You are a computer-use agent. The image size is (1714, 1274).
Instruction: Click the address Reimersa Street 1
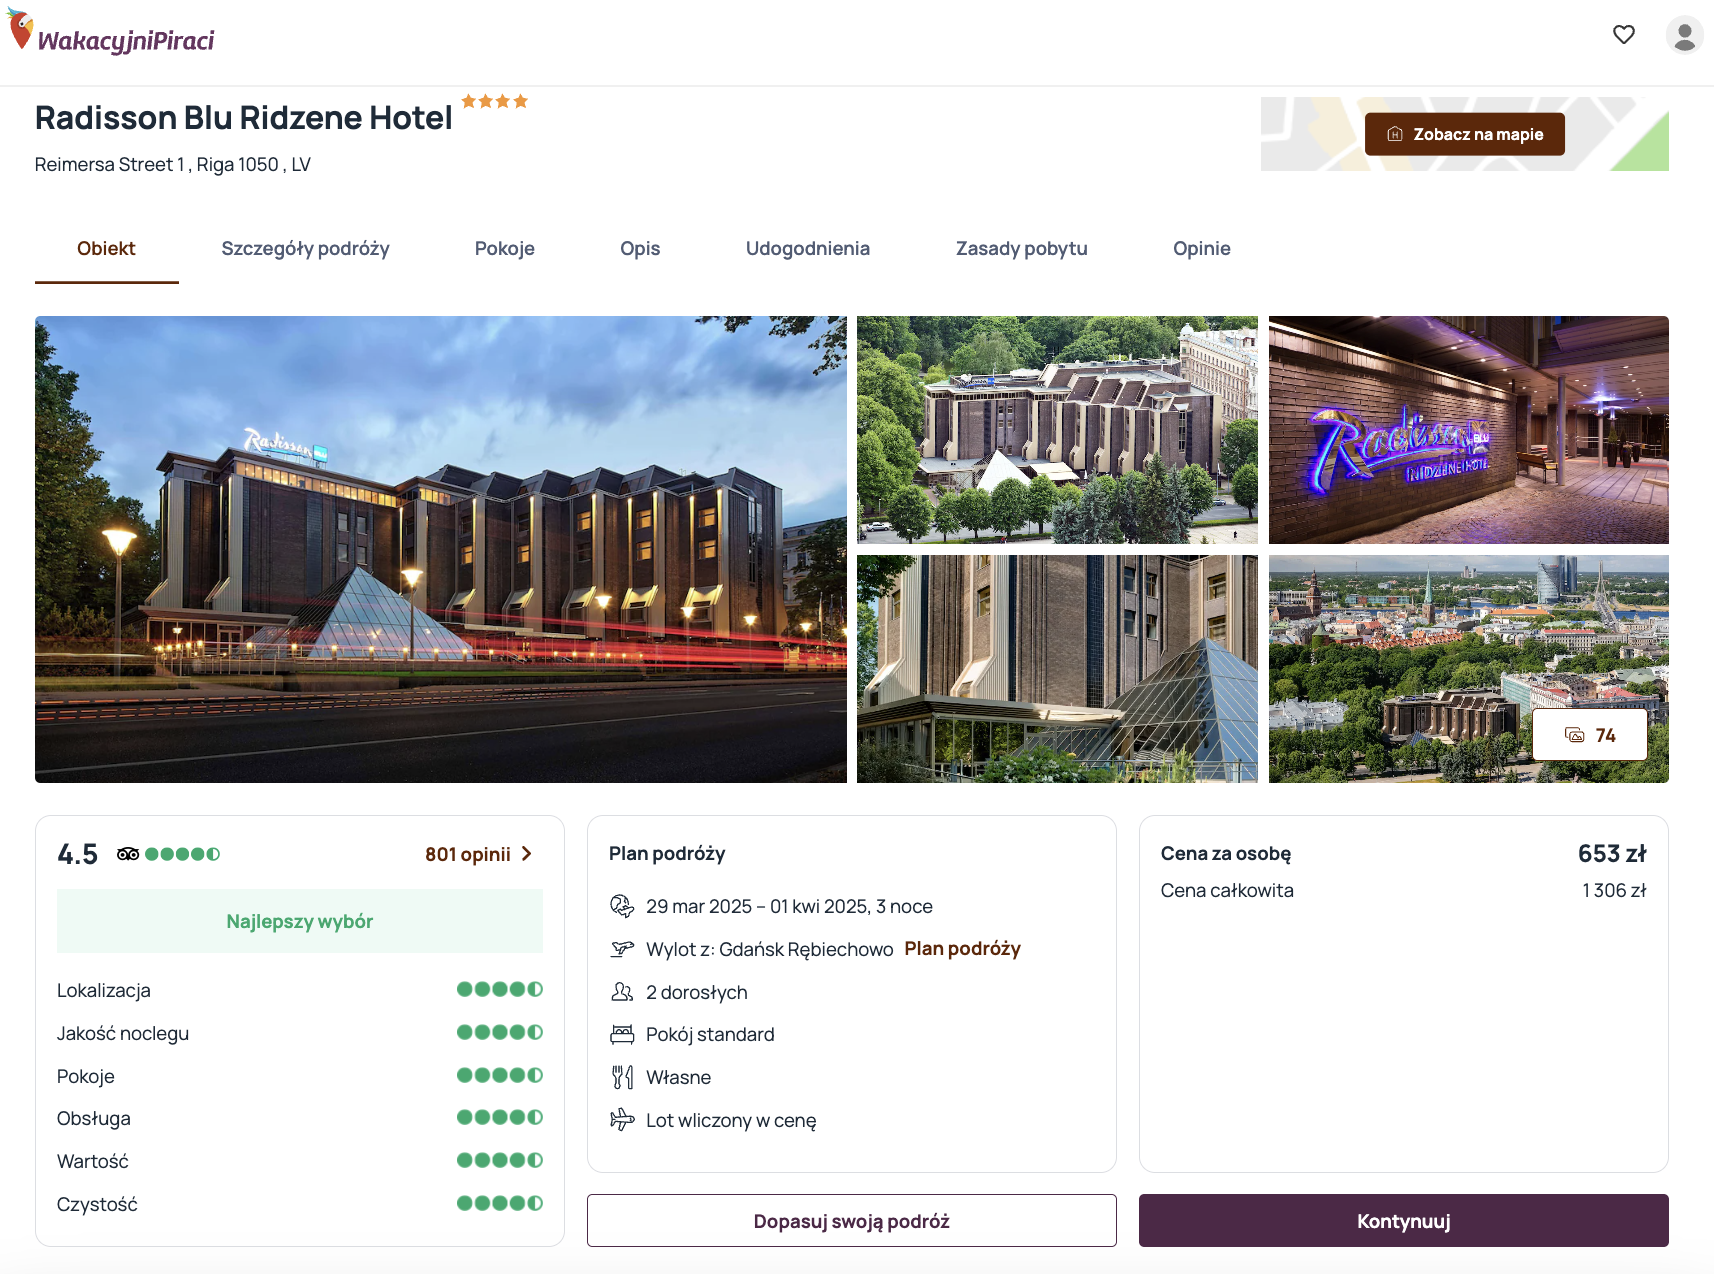[x=173, y=164]
